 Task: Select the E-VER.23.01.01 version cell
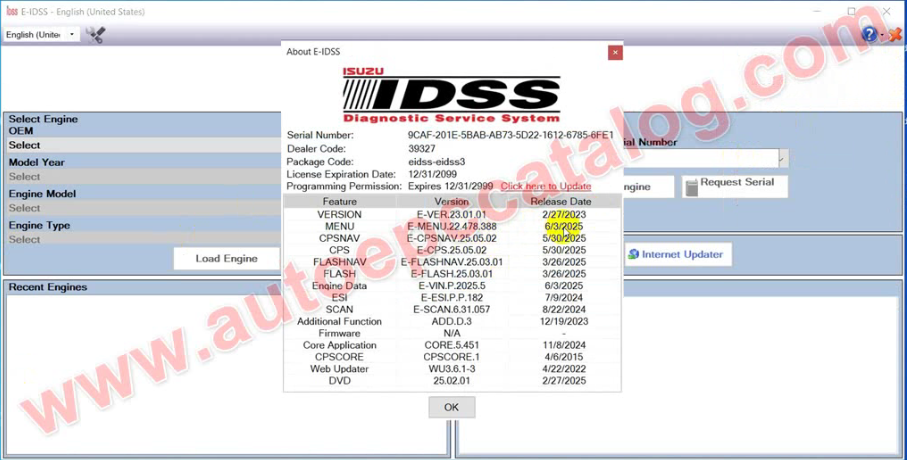tap(451, 215)
